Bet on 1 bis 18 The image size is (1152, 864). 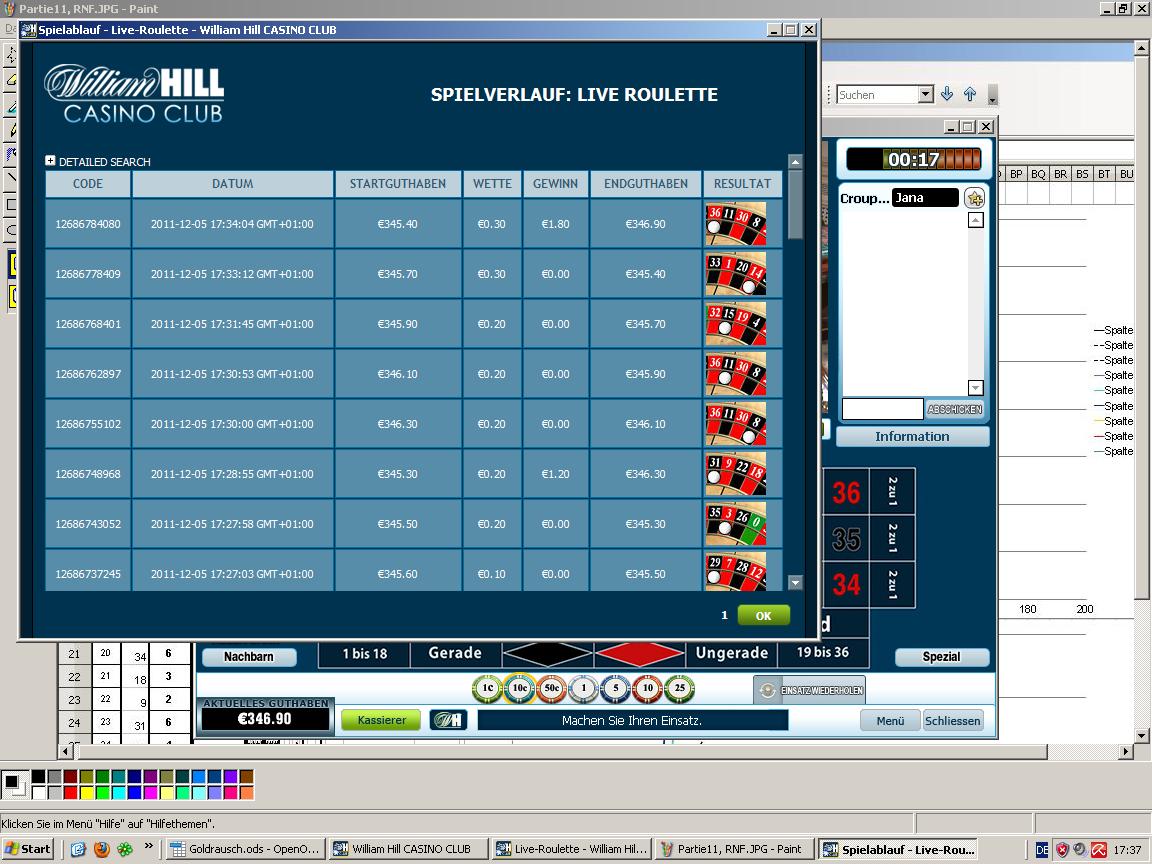pos(364,653)
